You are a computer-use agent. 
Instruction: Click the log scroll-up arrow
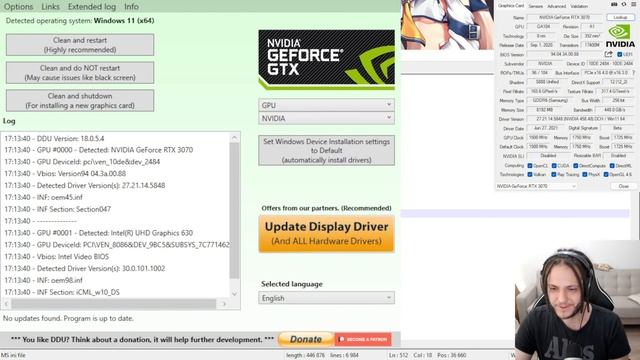point(234,138)
